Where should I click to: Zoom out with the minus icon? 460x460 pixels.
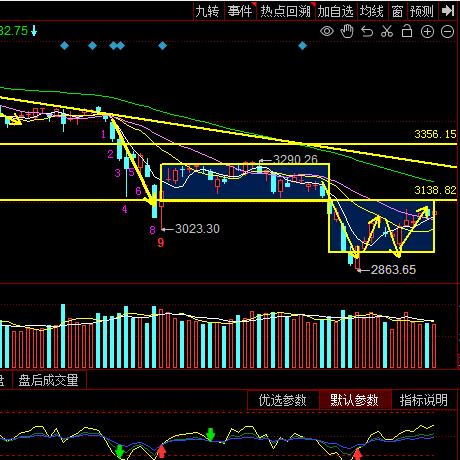(x=447, y=32)
